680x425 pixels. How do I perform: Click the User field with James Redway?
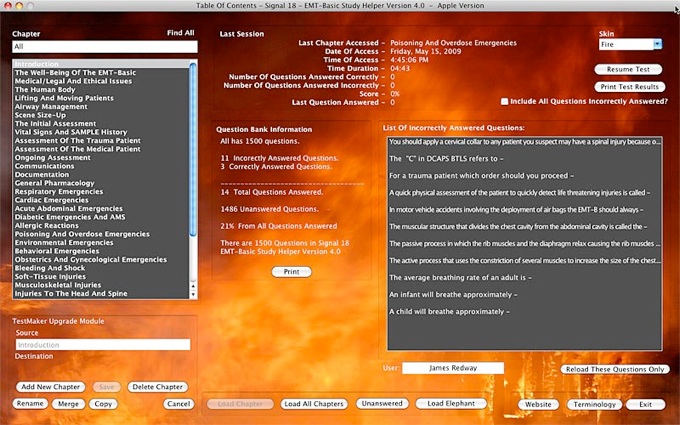coord(453,368)
